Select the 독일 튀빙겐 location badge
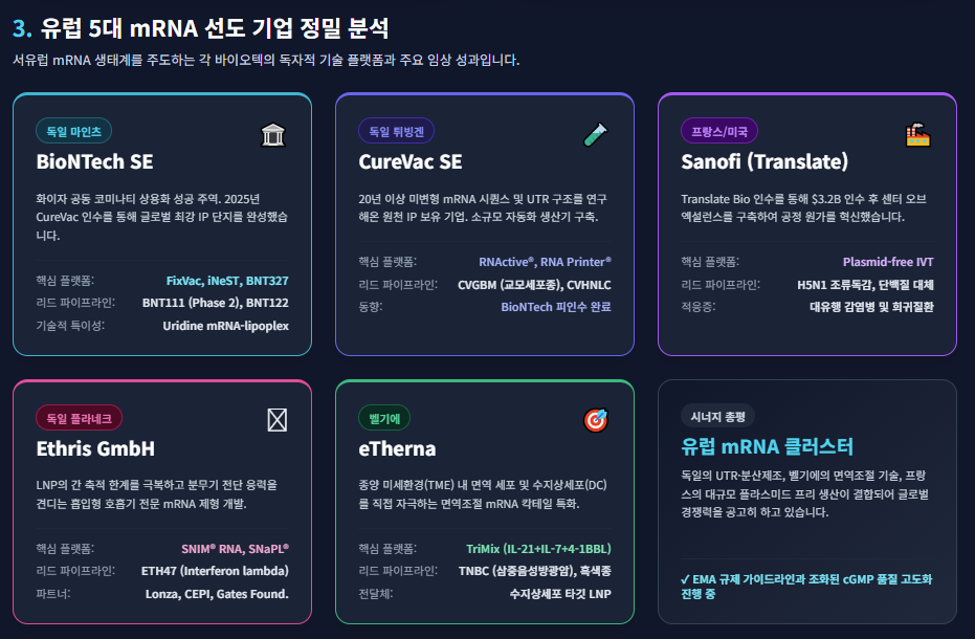 (x=397, y=131)
